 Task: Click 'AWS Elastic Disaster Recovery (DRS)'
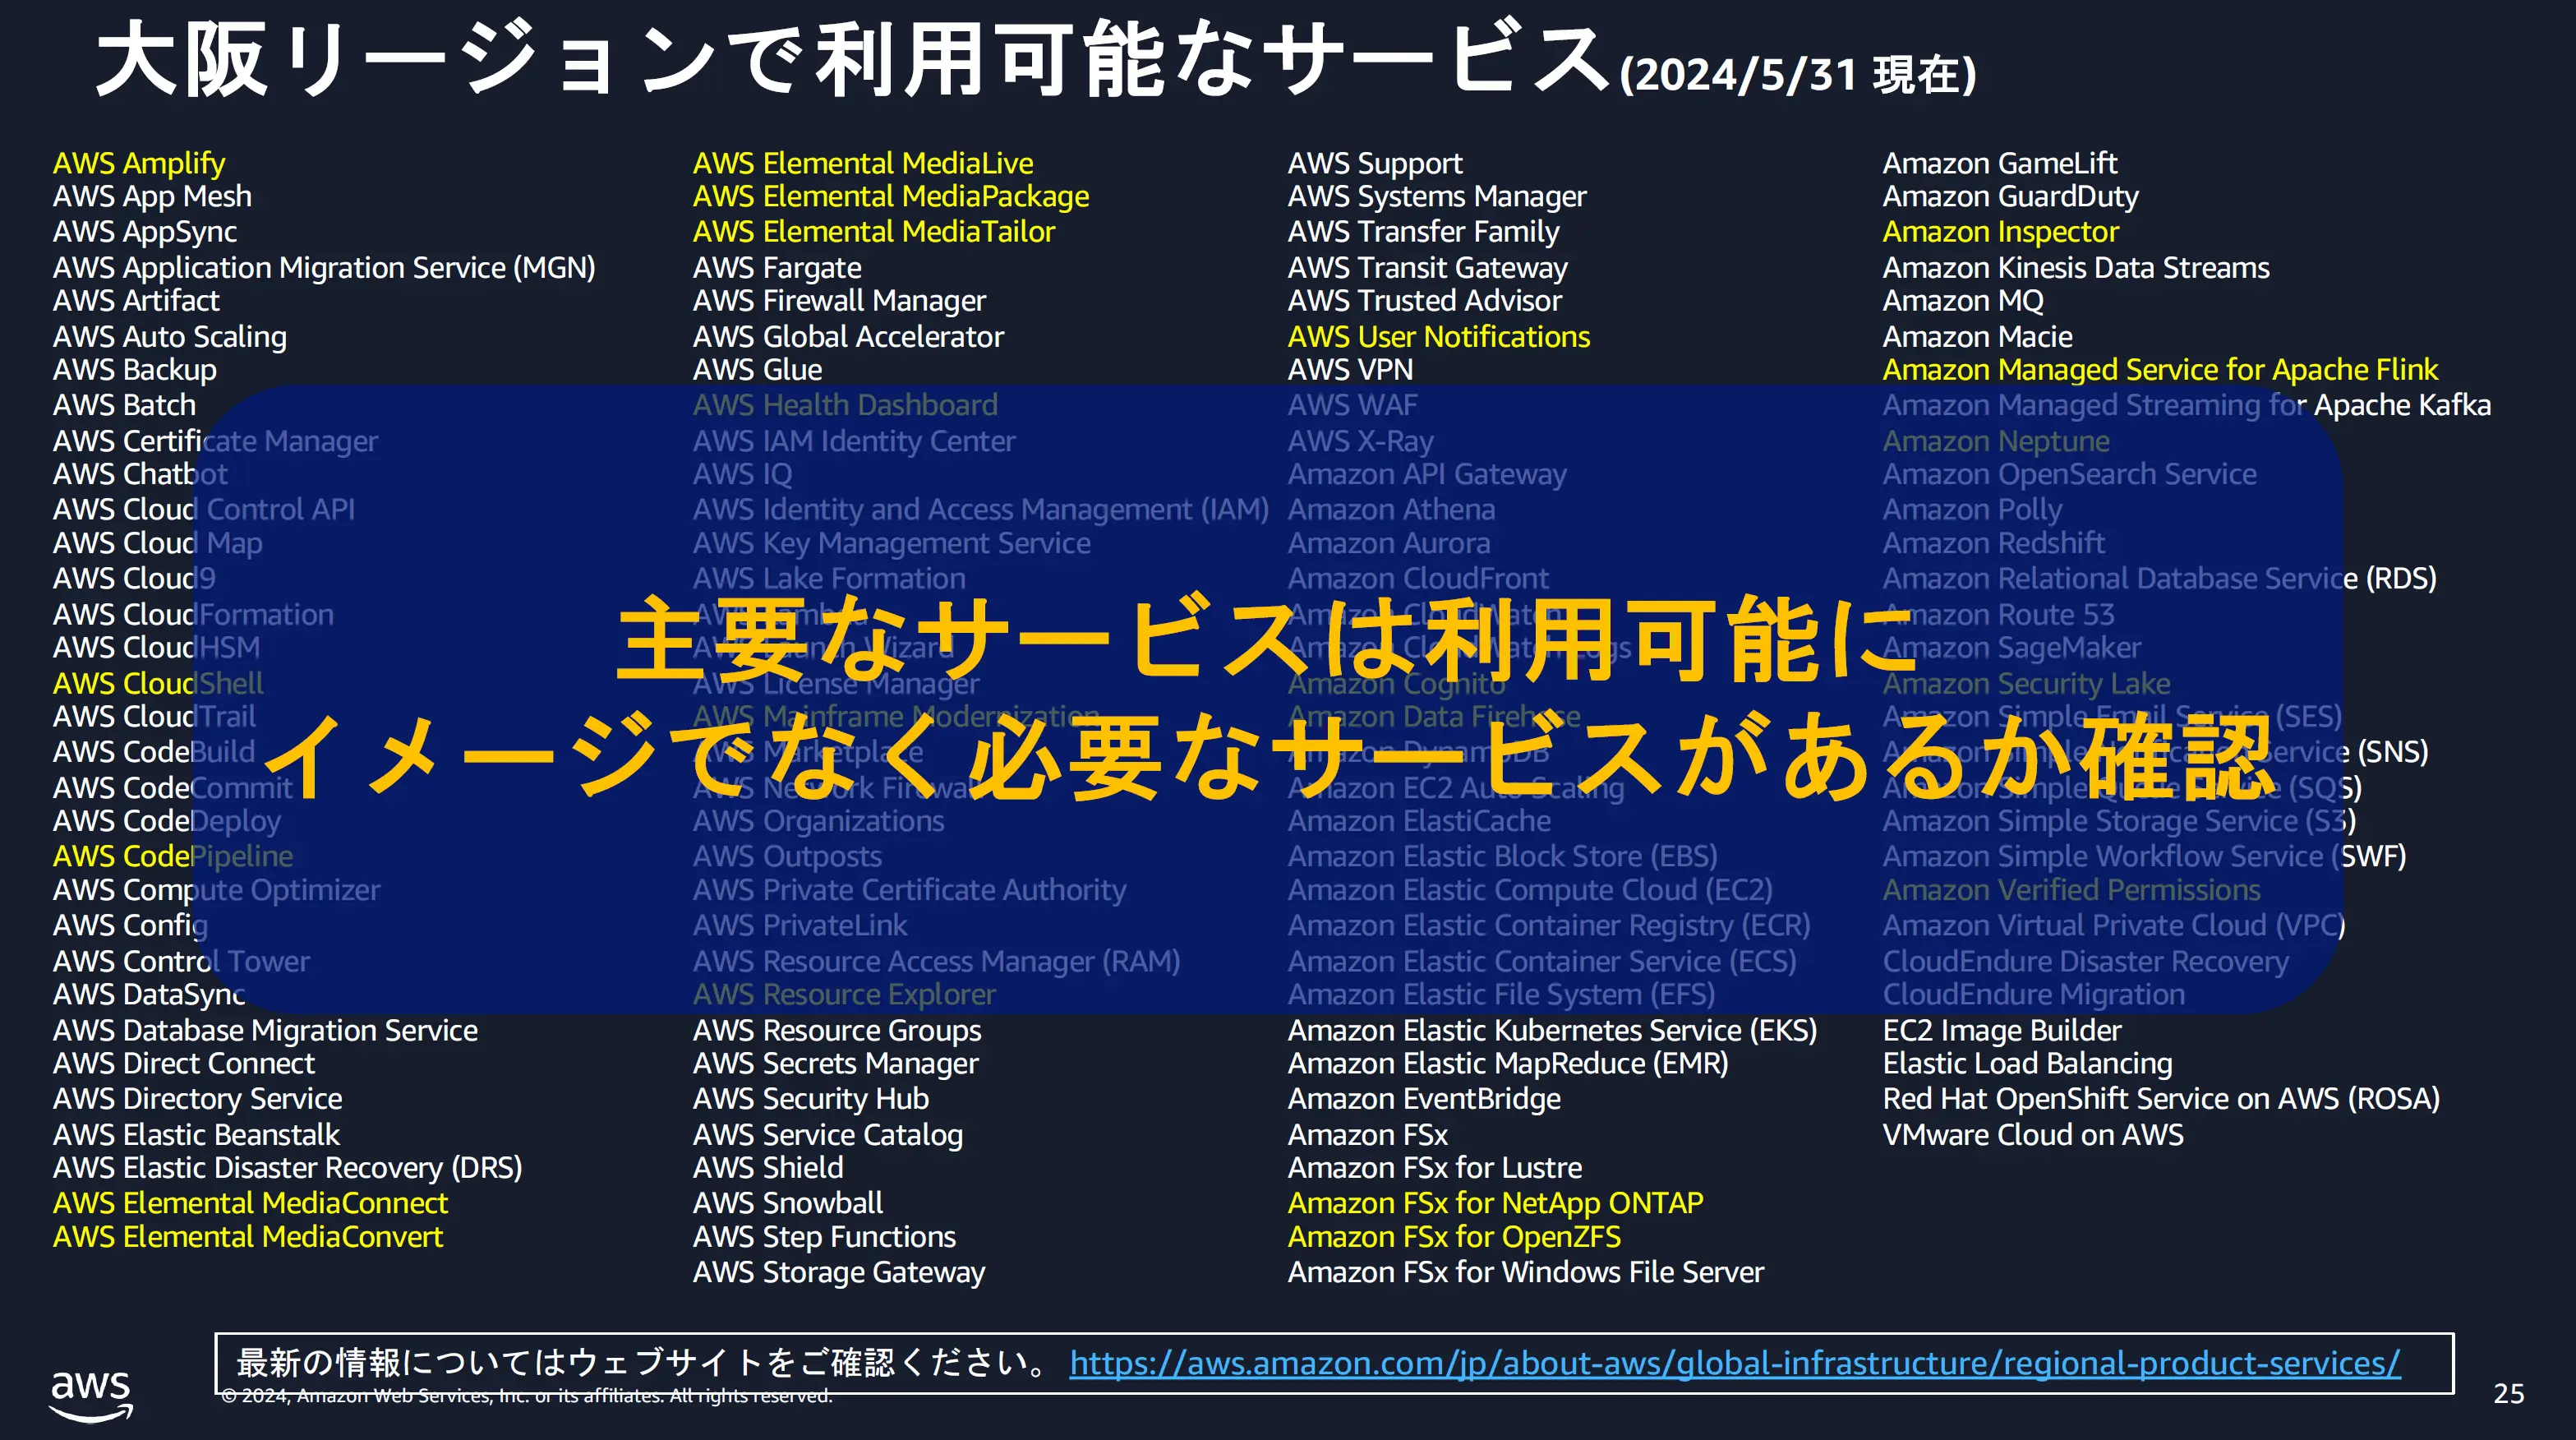click(287, 1168)
